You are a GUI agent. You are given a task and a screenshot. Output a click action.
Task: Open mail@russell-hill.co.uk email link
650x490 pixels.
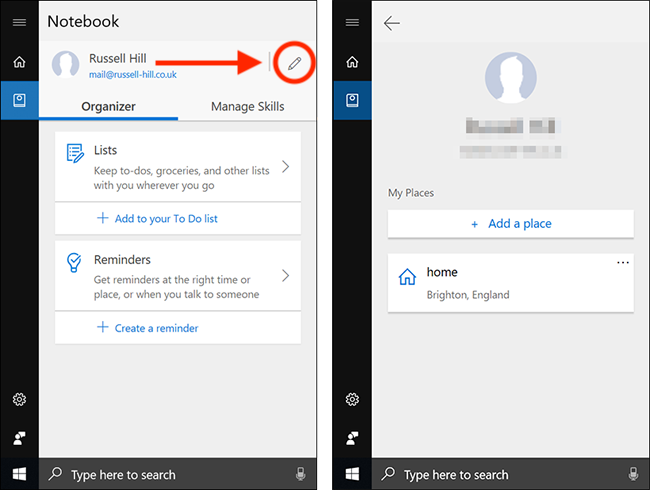[133, 75]
